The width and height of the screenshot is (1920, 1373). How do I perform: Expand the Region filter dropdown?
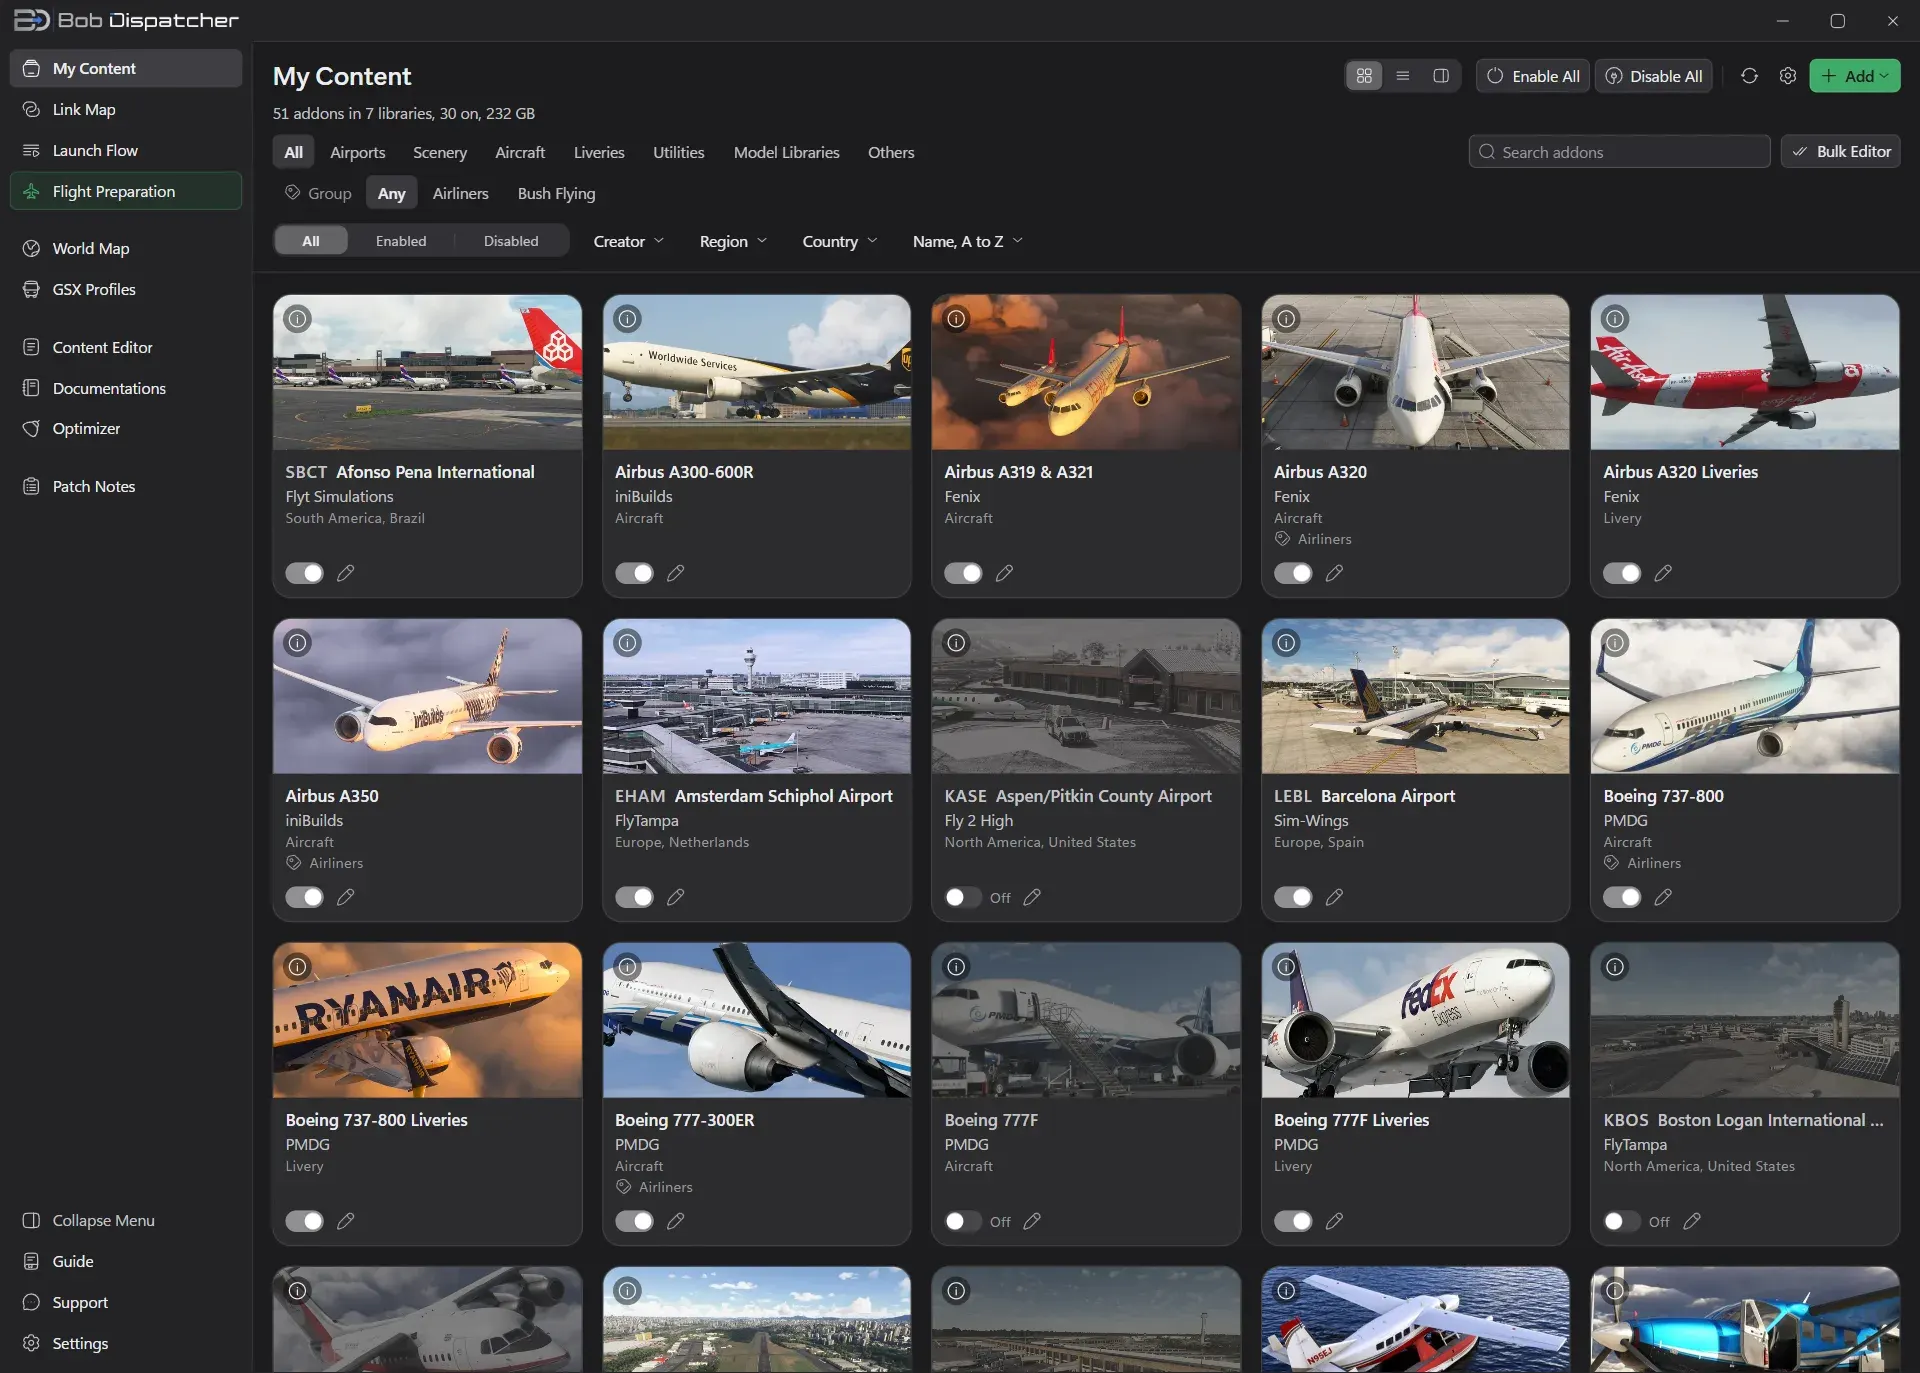(733, 241)
